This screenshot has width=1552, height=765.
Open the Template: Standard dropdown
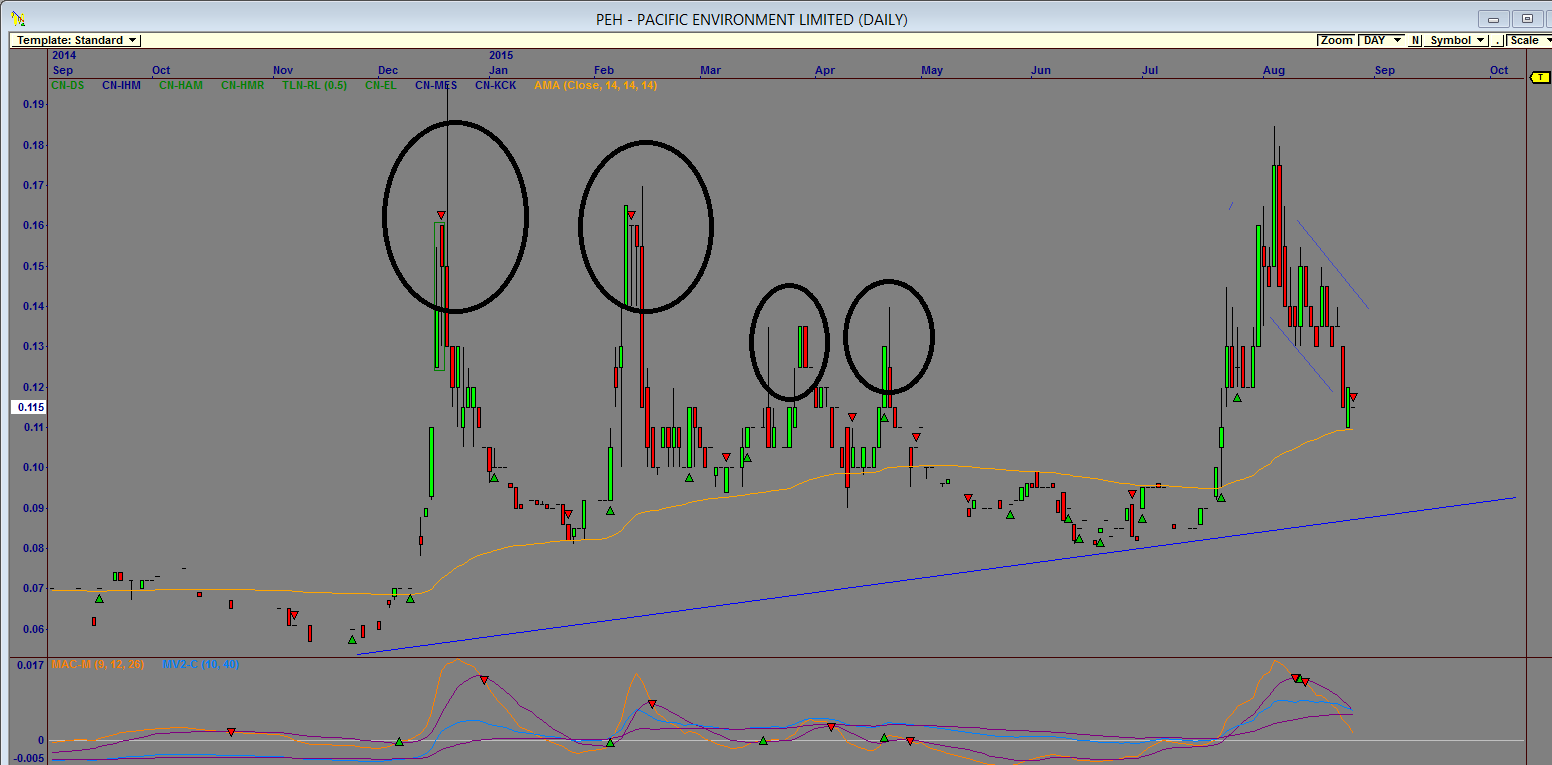(76, 40)
